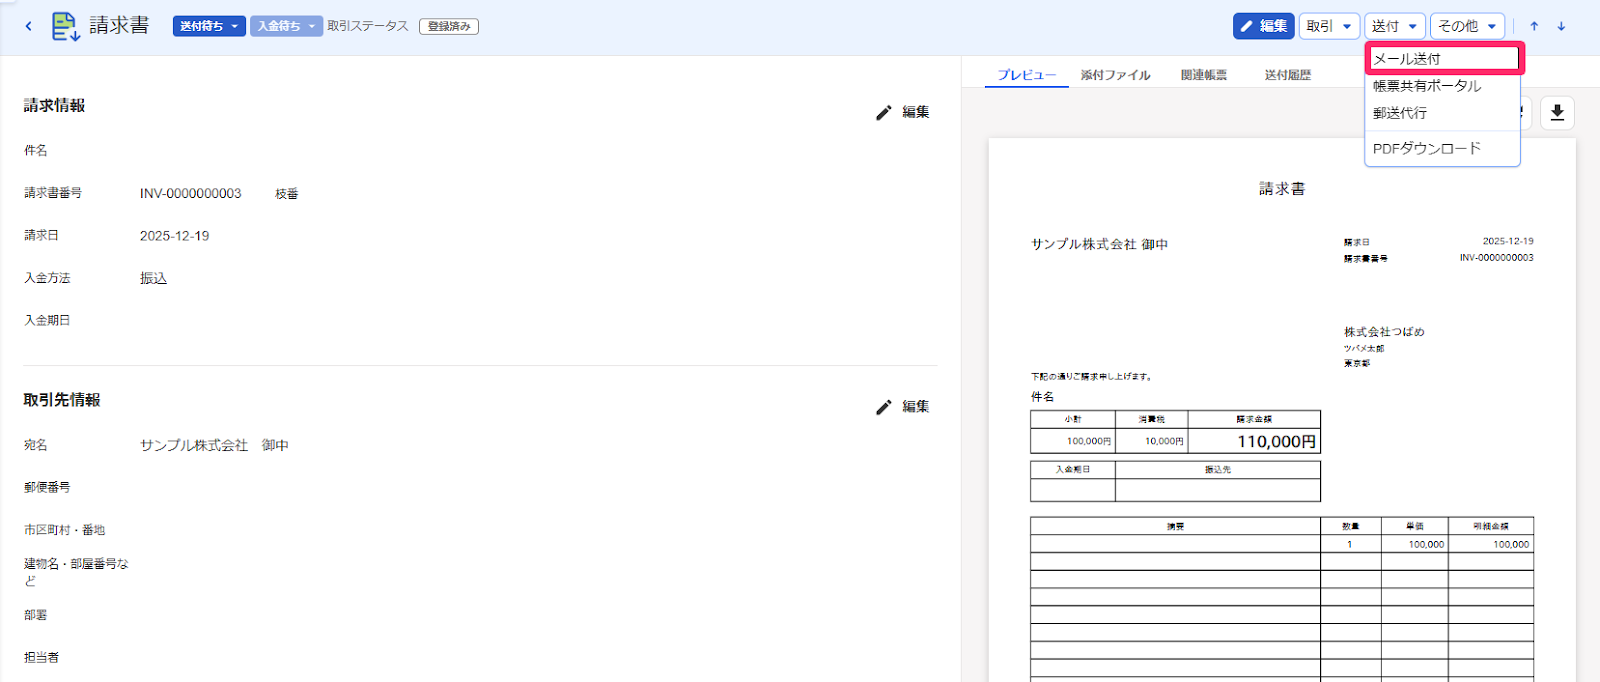Click the 入金方法 value 振込
Image resolution: width=1600 pixels, height=682 pixels.
(153, 278)
